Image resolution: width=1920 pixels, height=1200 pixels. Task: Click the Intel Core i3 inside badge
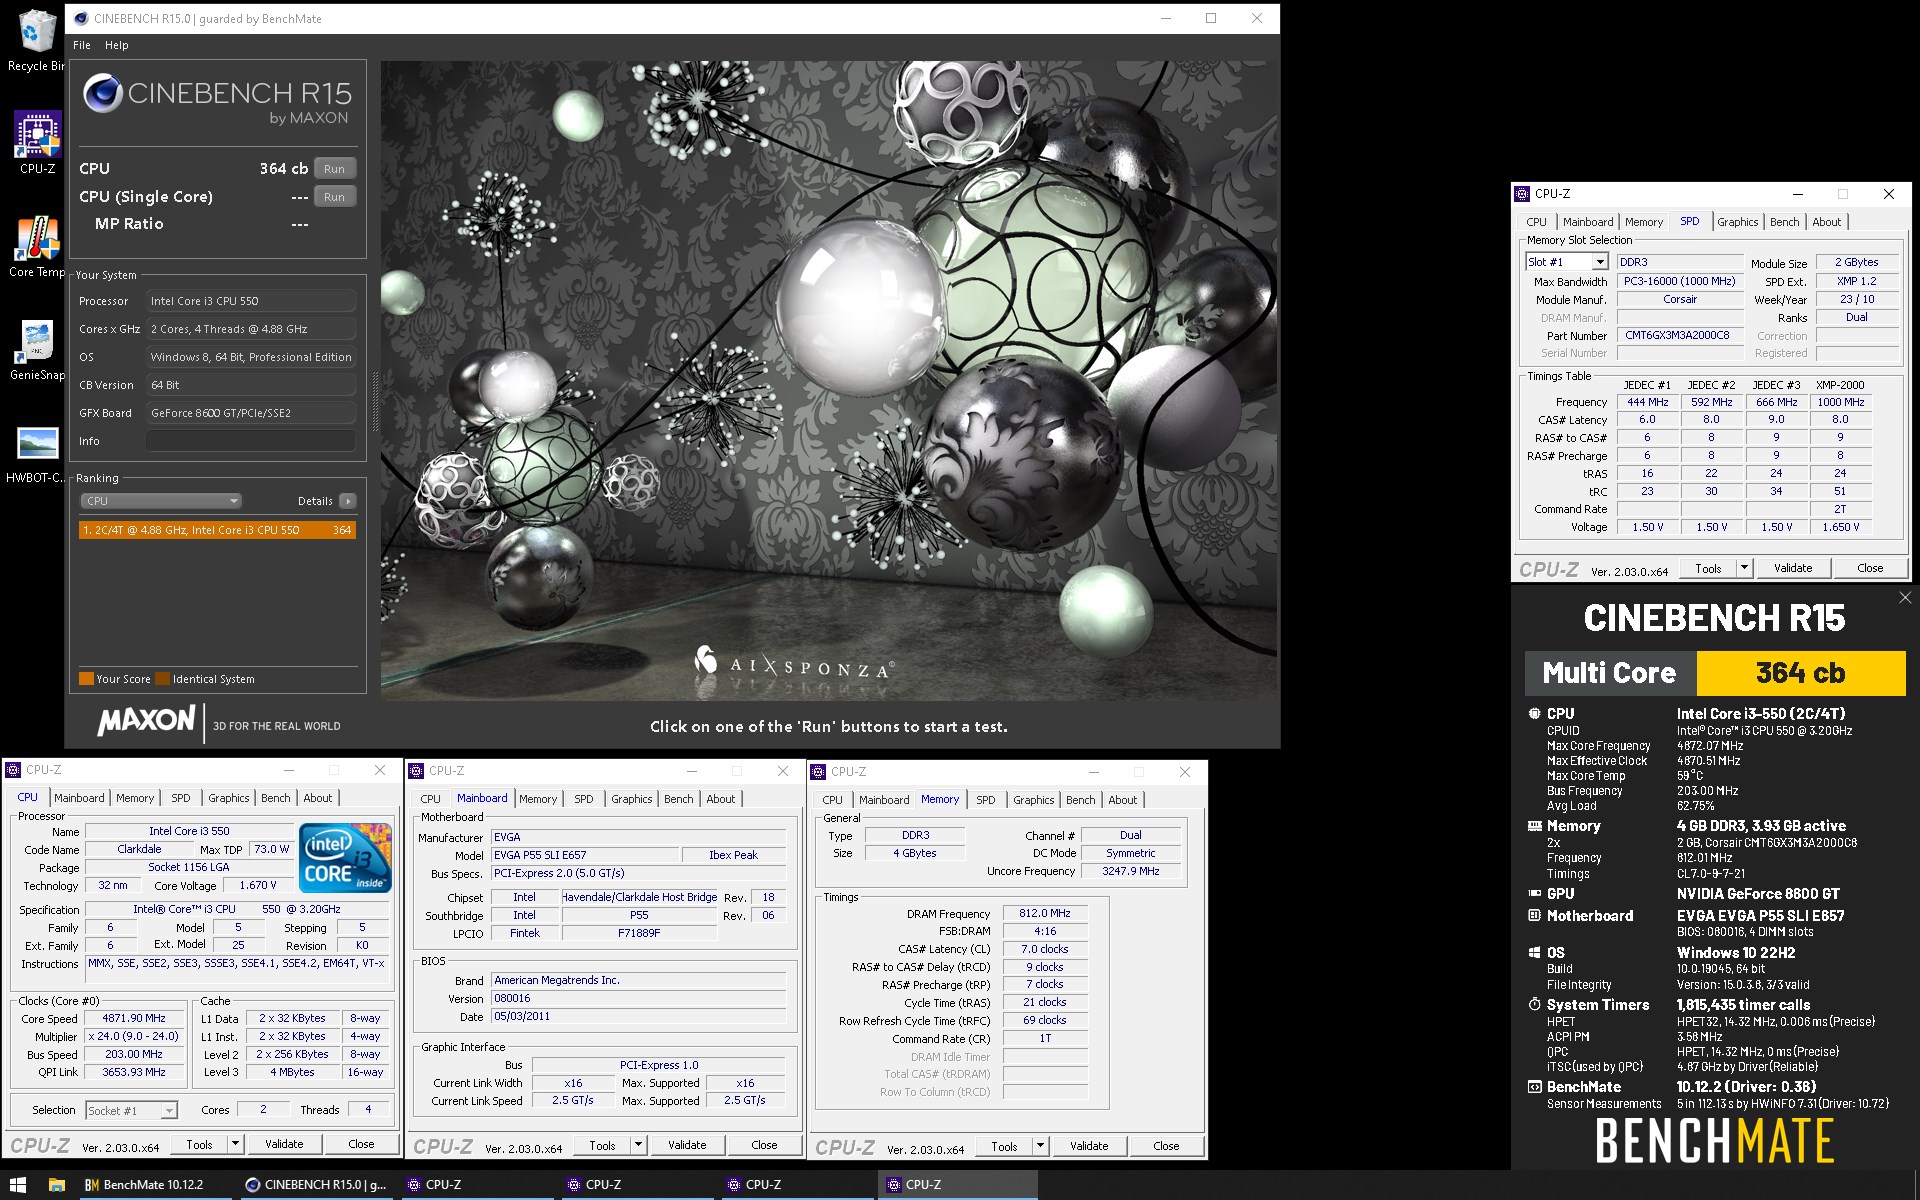[346, 857]
